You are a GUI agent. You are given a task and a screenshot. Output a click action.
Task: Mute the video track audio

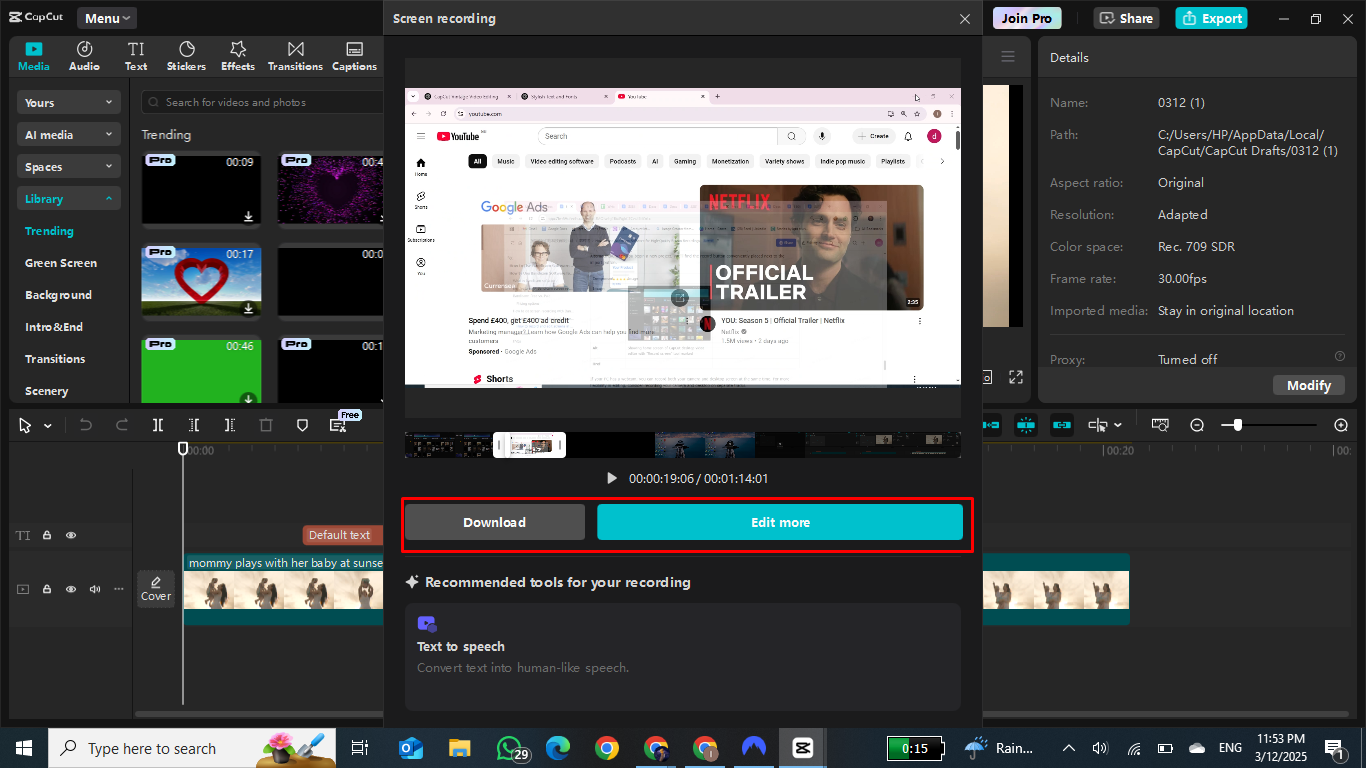(94, 589)
